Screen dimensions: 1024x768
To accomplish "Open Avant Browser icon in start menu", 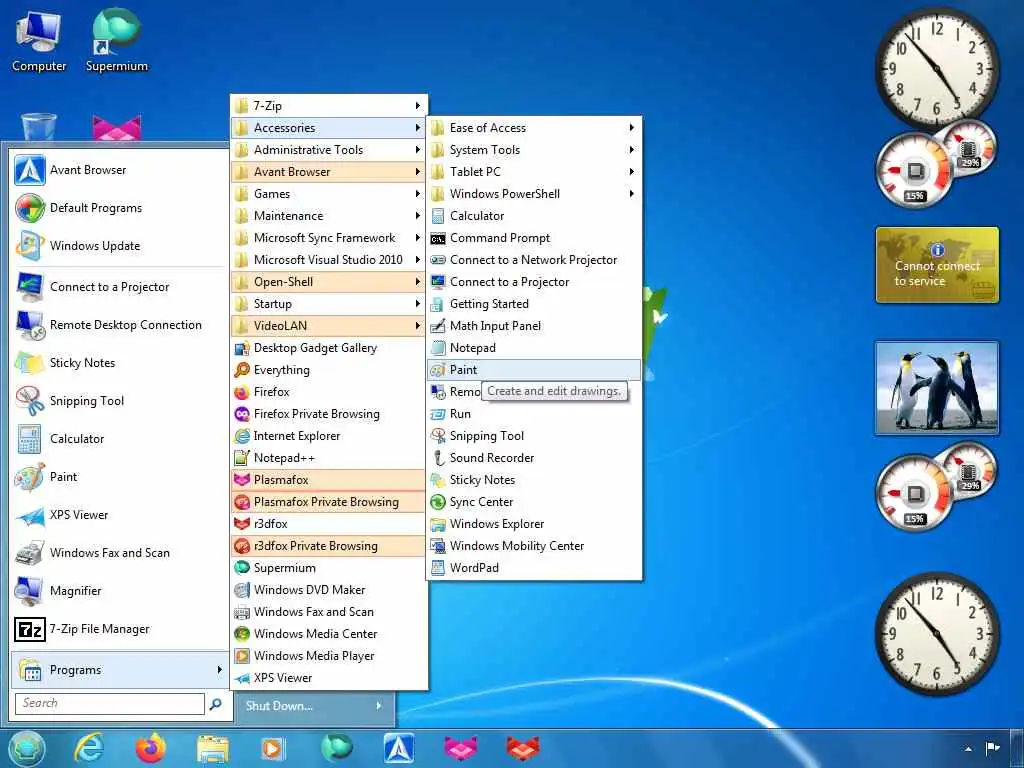I will click(30, 170).
